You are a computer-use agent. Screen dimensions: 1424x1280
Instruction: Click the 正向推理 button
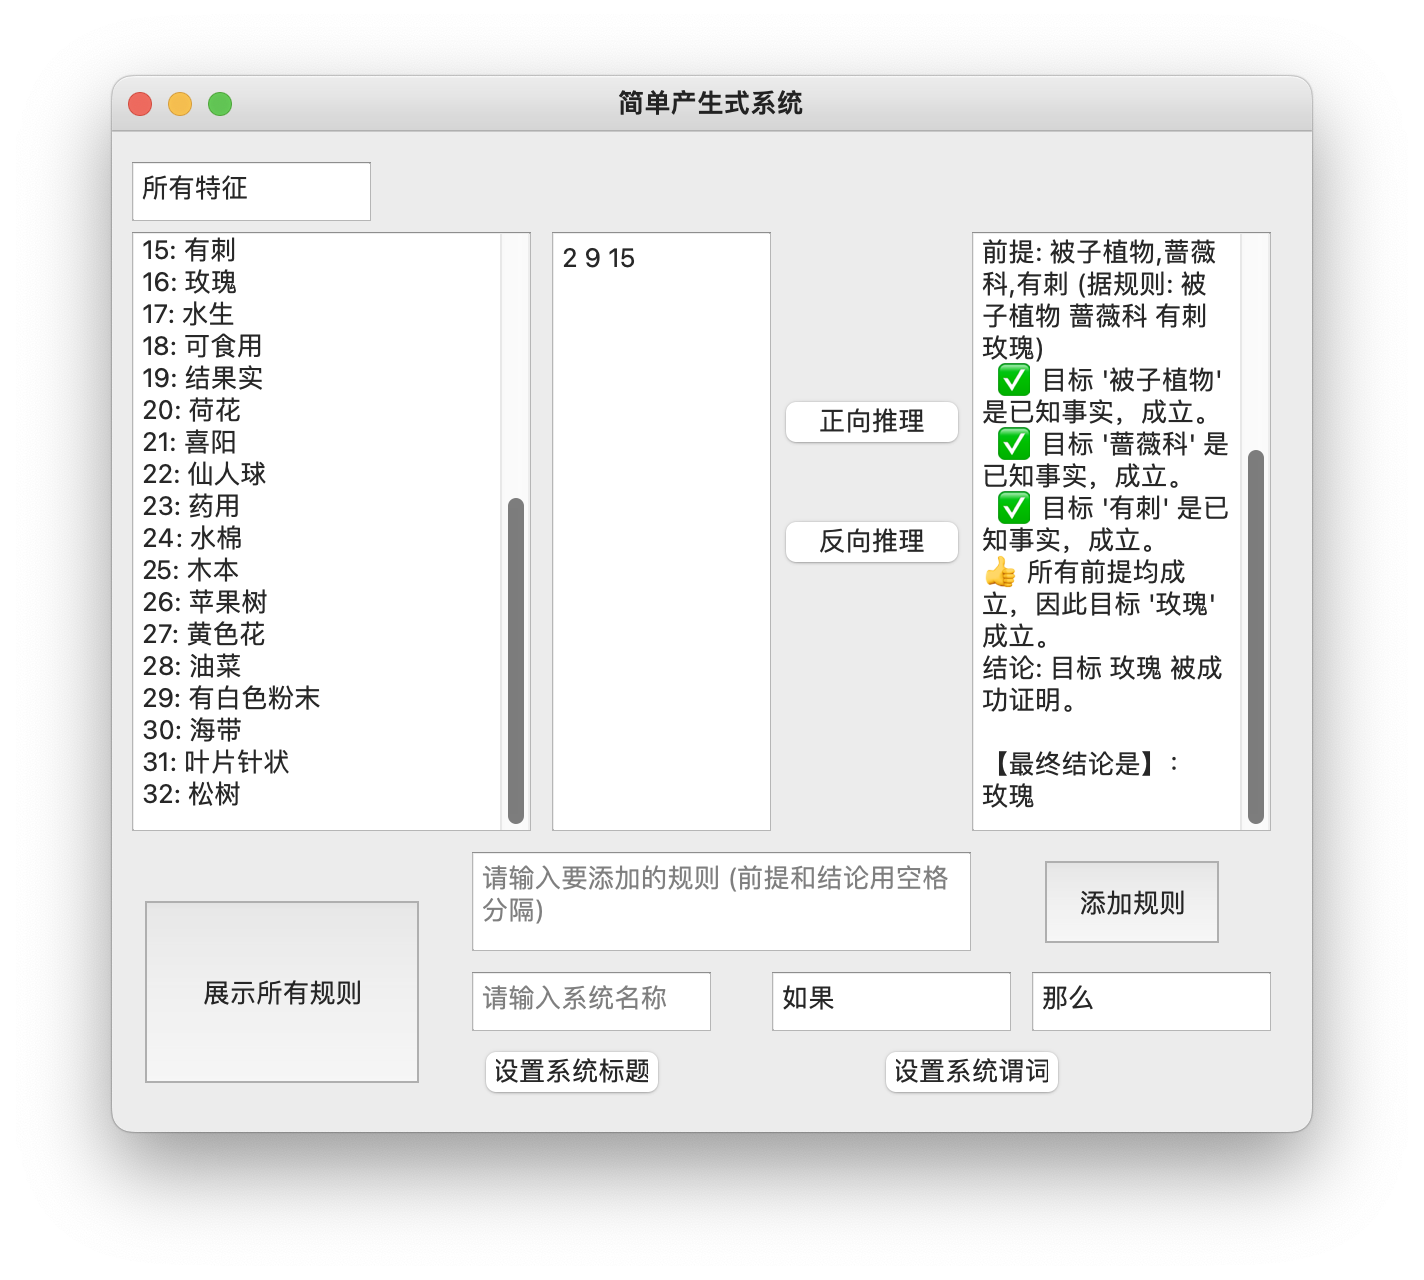coord(871,422)
